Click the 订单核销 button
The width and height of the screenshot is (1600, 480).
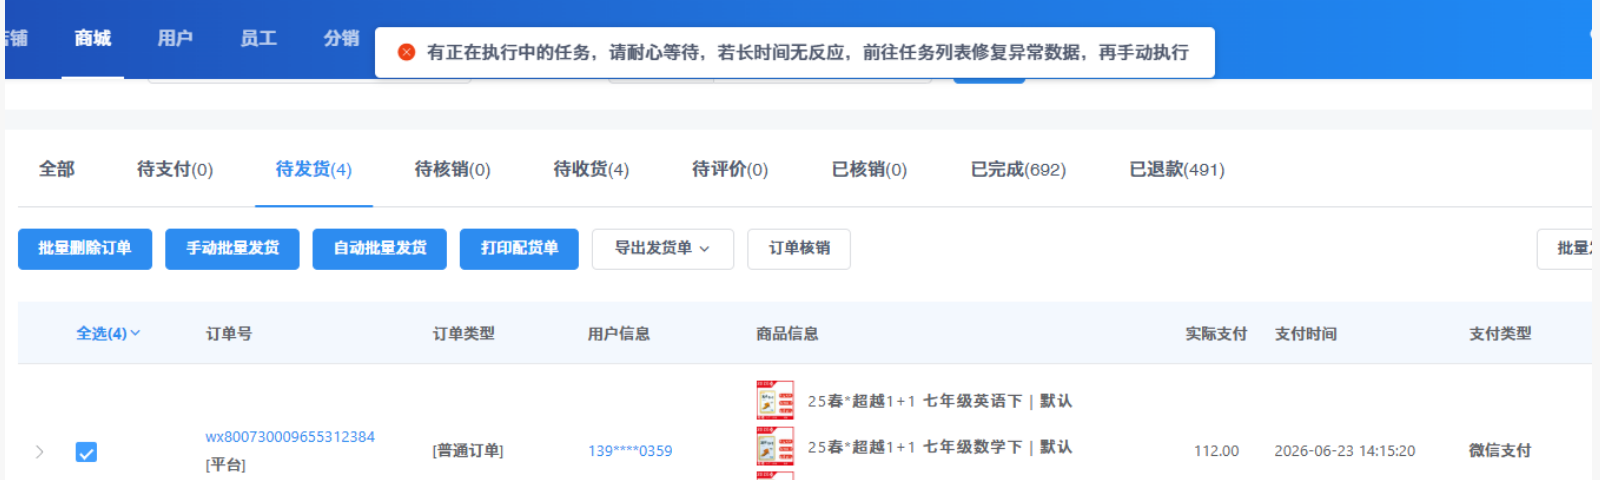(x=799, y=249)
